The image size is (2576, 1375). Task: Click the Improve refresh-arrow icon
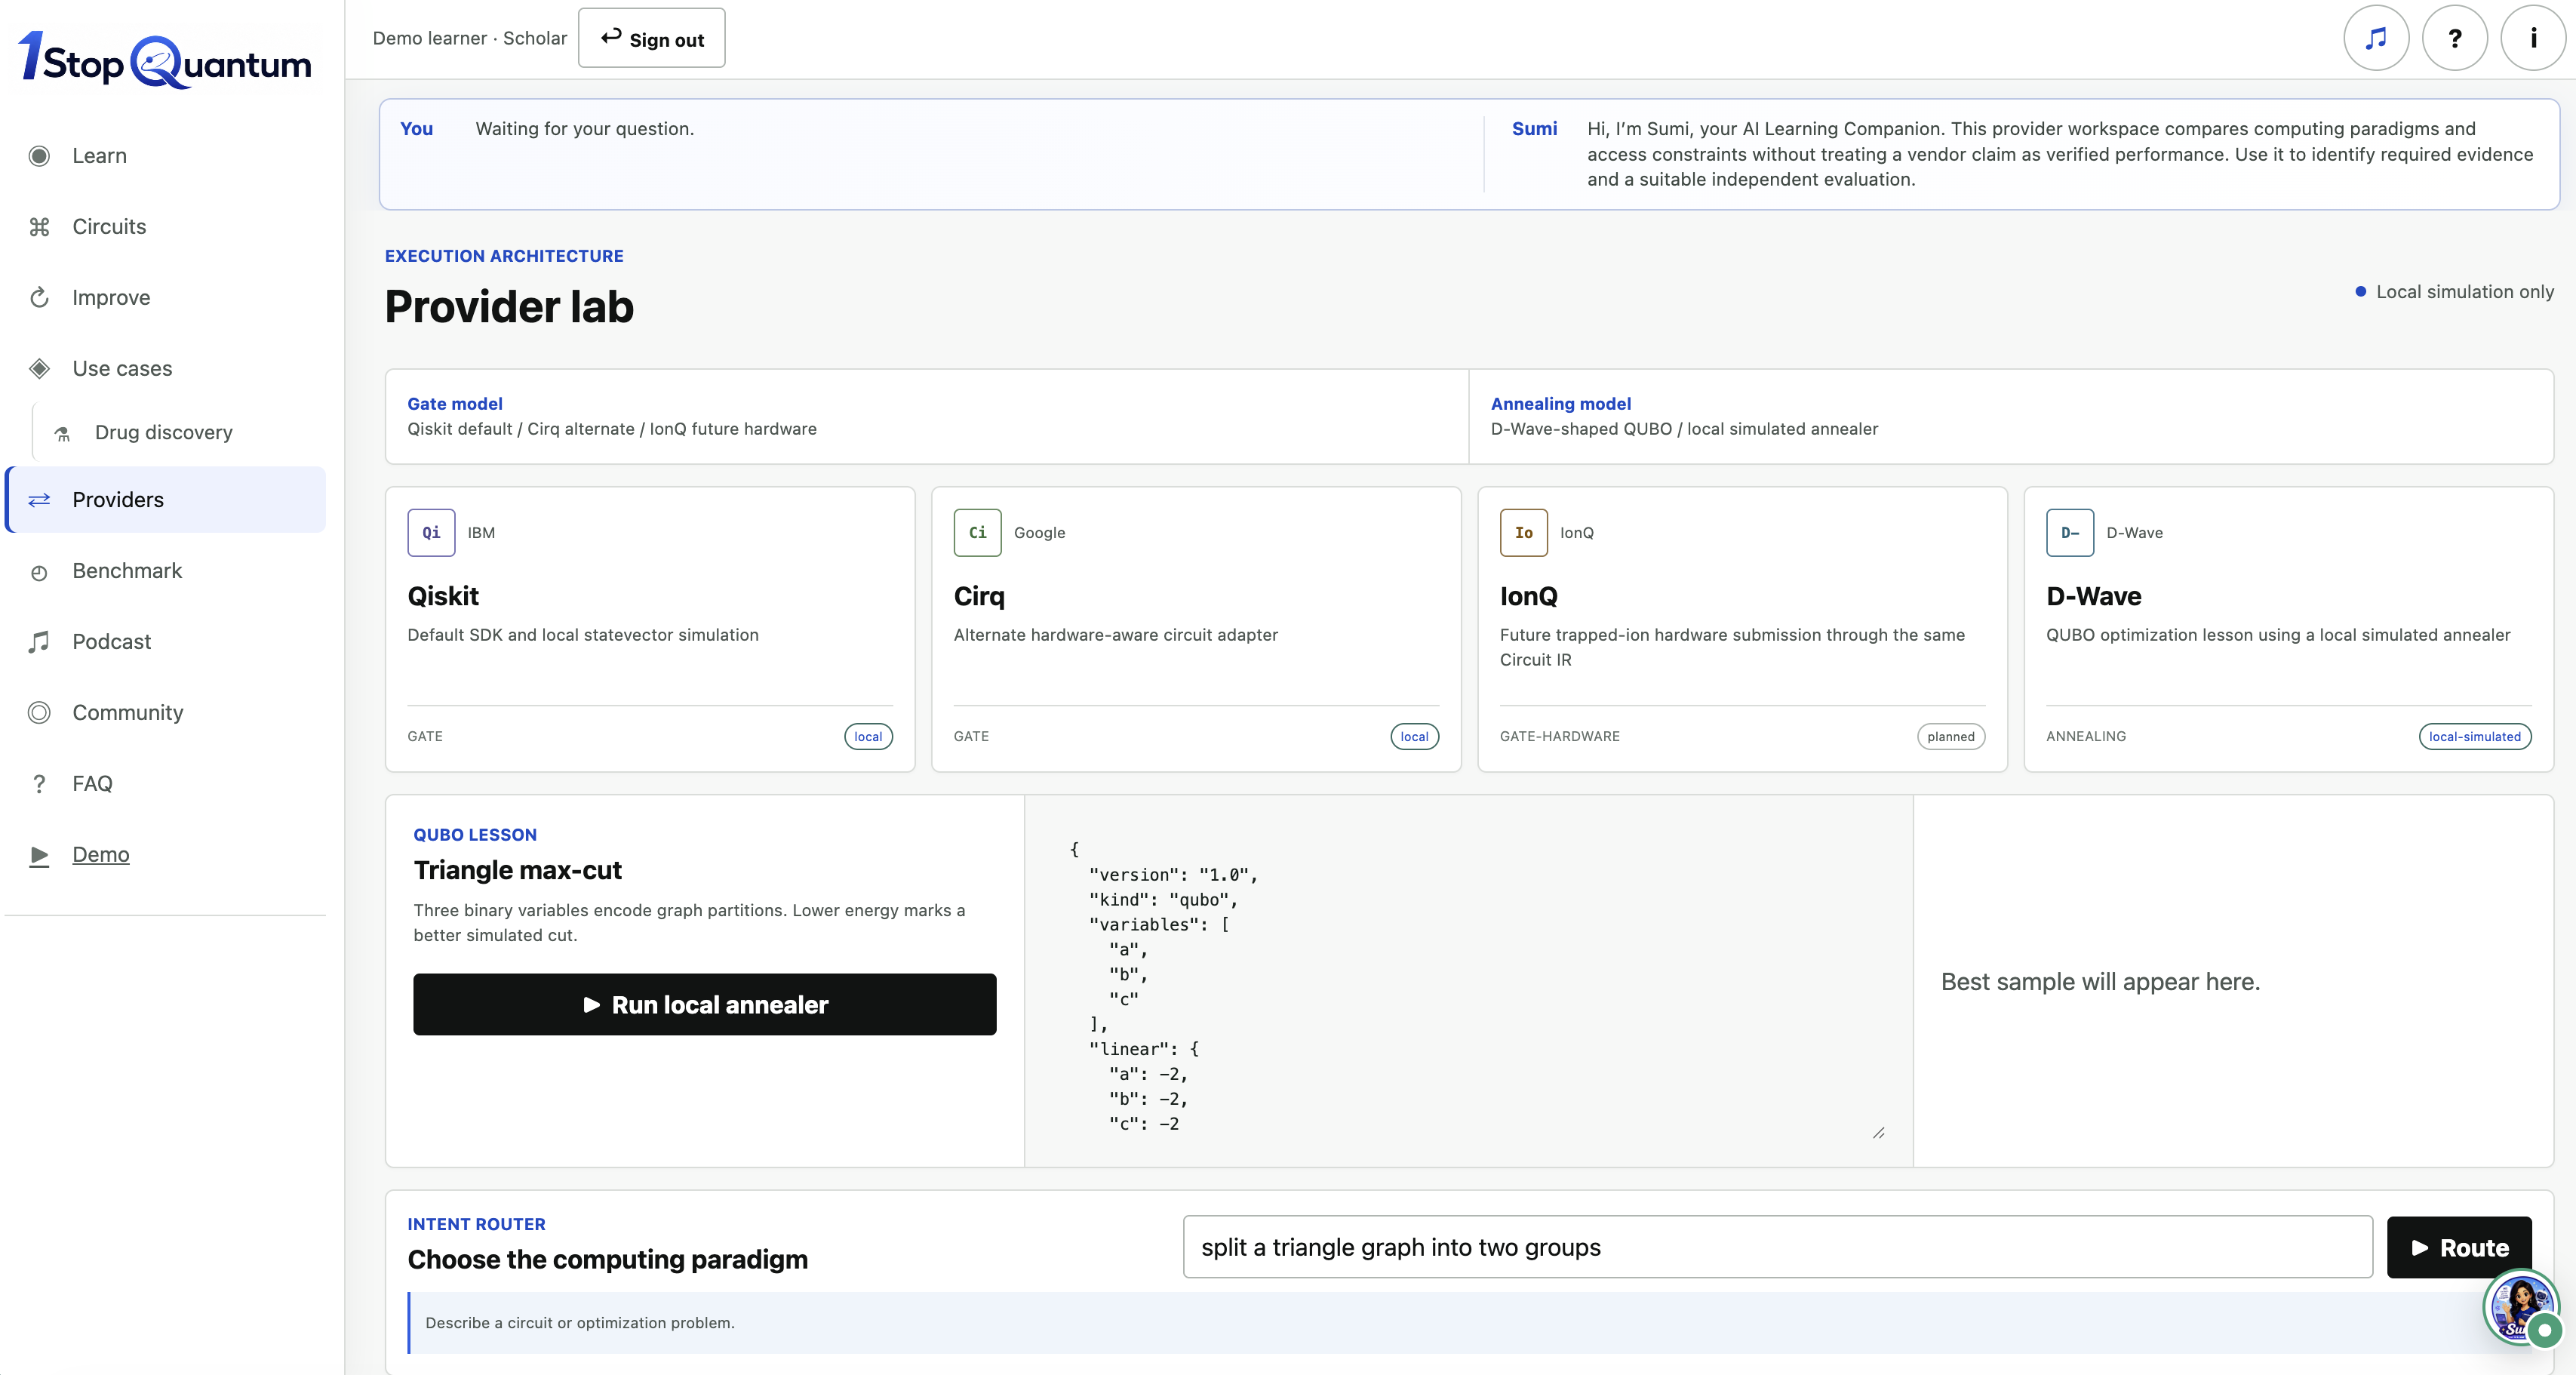pyautogui.click(x=39, y=298)
